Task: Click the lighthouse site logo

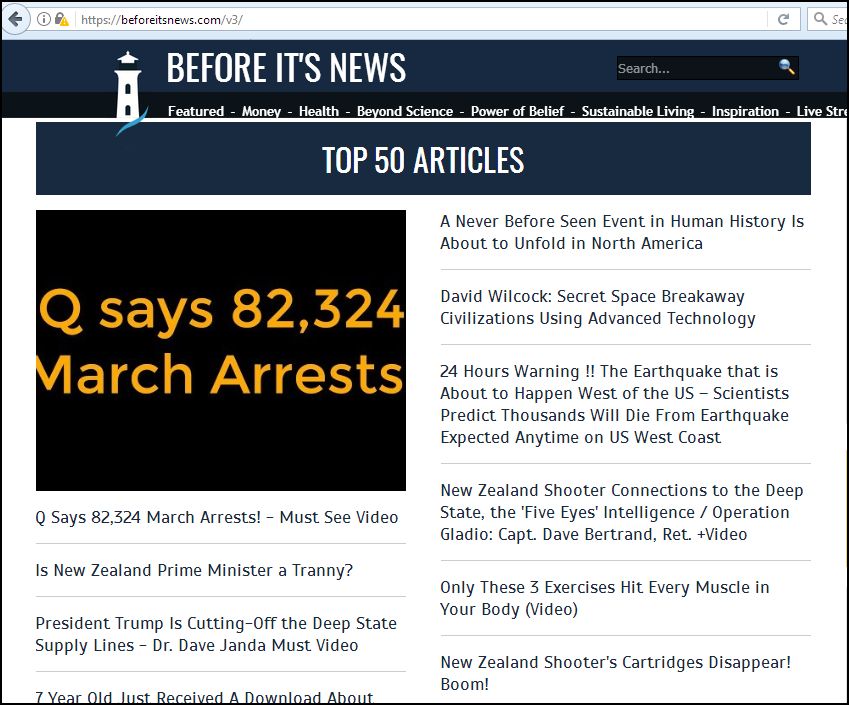Action: click(128, 93)
